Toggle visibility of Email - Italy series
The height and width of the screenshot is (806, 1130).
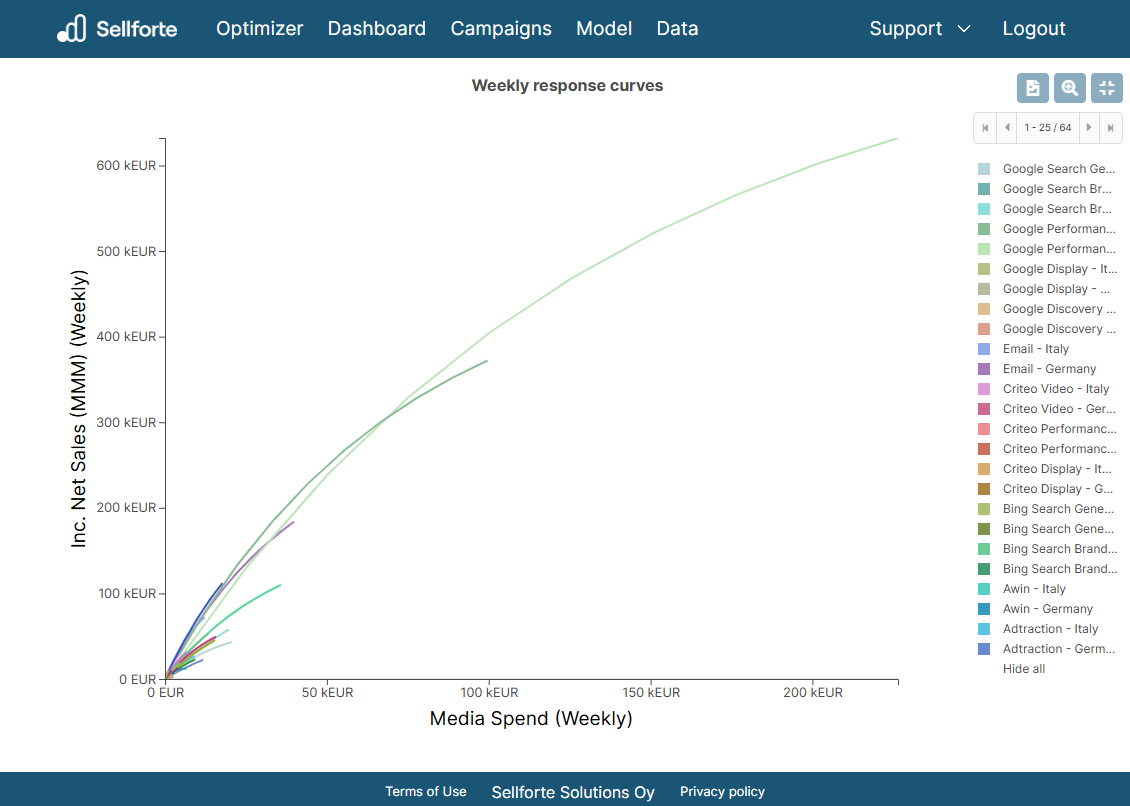(1034, 348)
